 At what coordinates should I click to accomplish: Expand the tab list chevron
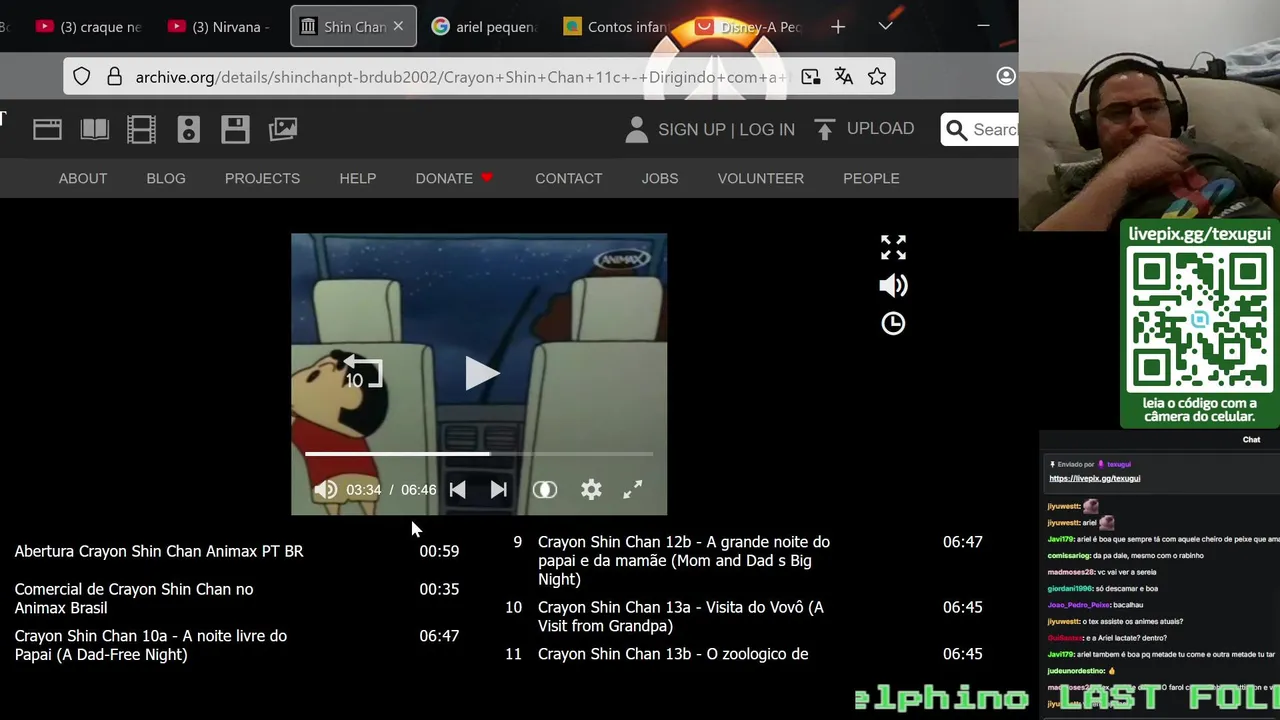pos(885,27)
